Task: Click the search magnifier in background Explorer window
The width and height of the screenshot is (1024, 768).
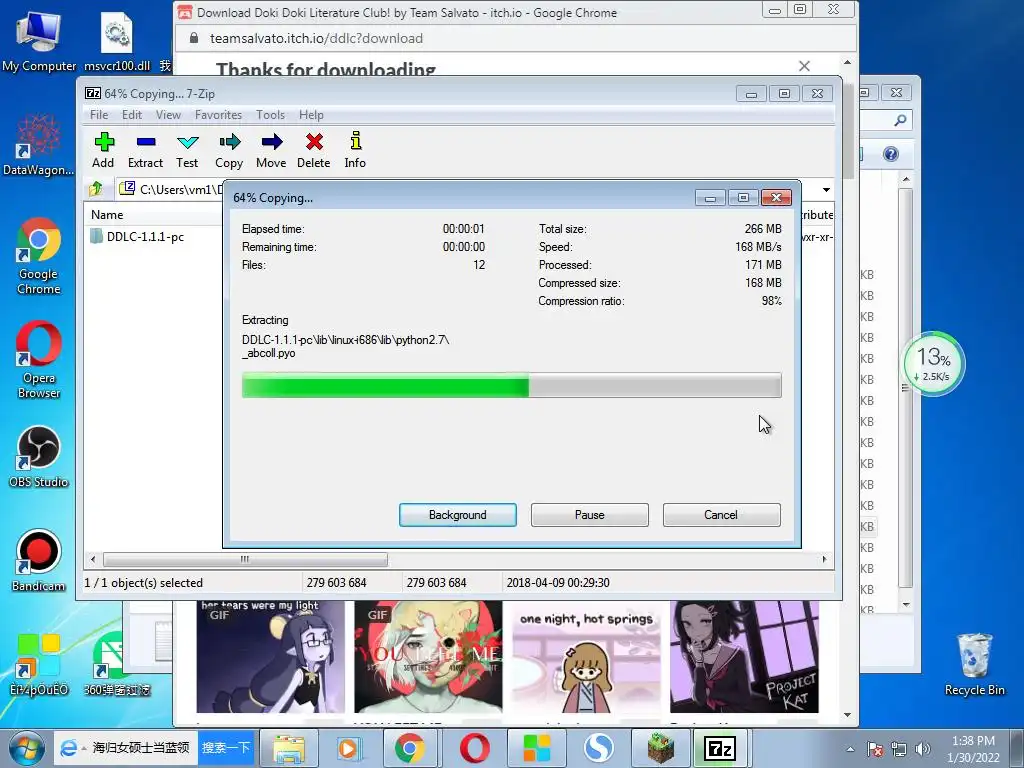Action: (x=900, y=120)
